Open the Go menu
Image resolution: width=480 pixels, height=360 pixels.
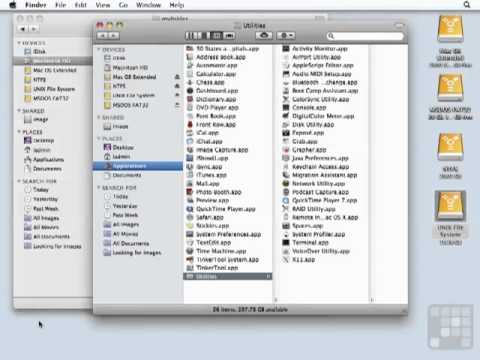pos(123,5)
